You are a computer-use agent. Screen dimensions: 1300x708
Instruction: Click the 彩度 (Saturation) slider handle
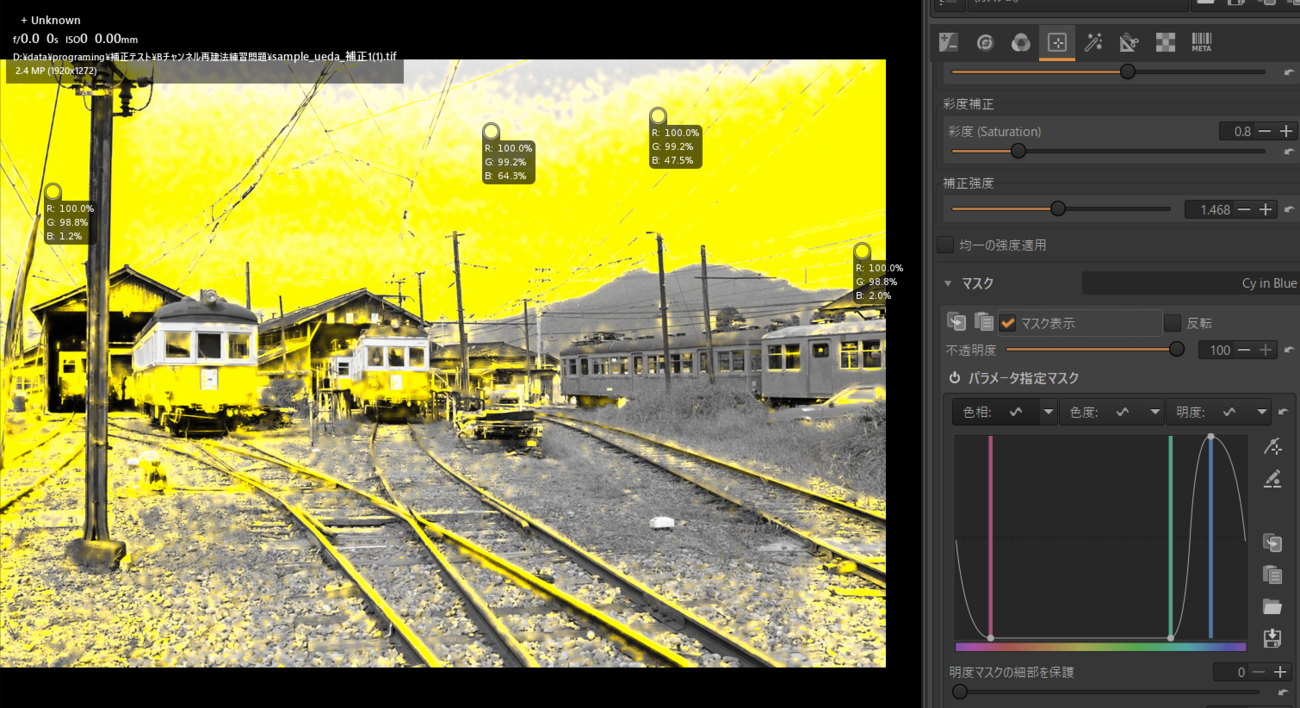[1018, 151]
